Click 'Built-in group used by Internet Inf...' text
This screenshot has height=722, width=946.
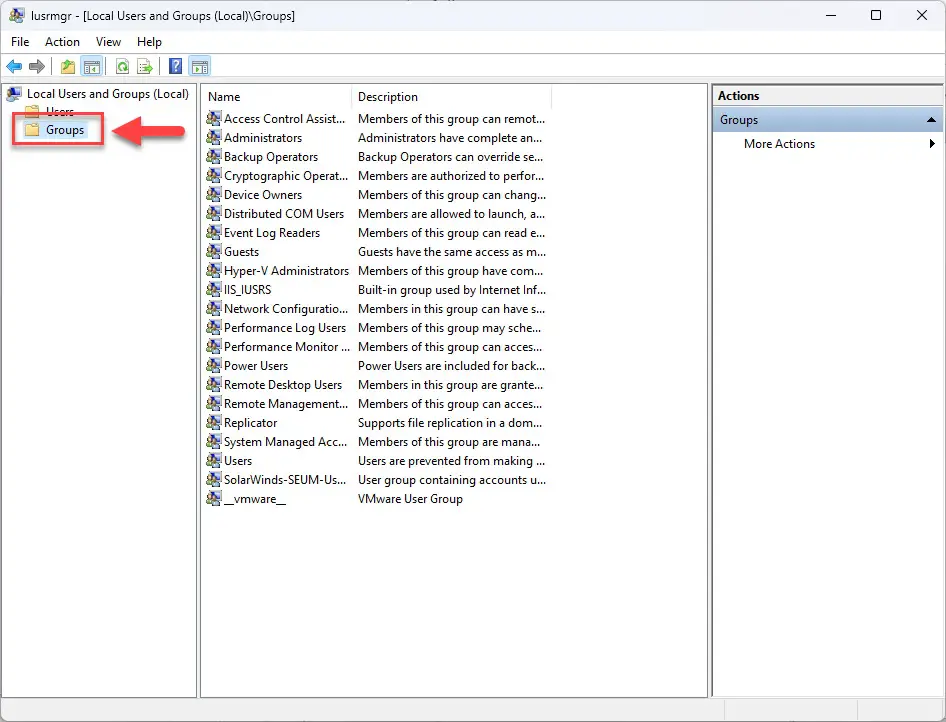click(452, 290)
